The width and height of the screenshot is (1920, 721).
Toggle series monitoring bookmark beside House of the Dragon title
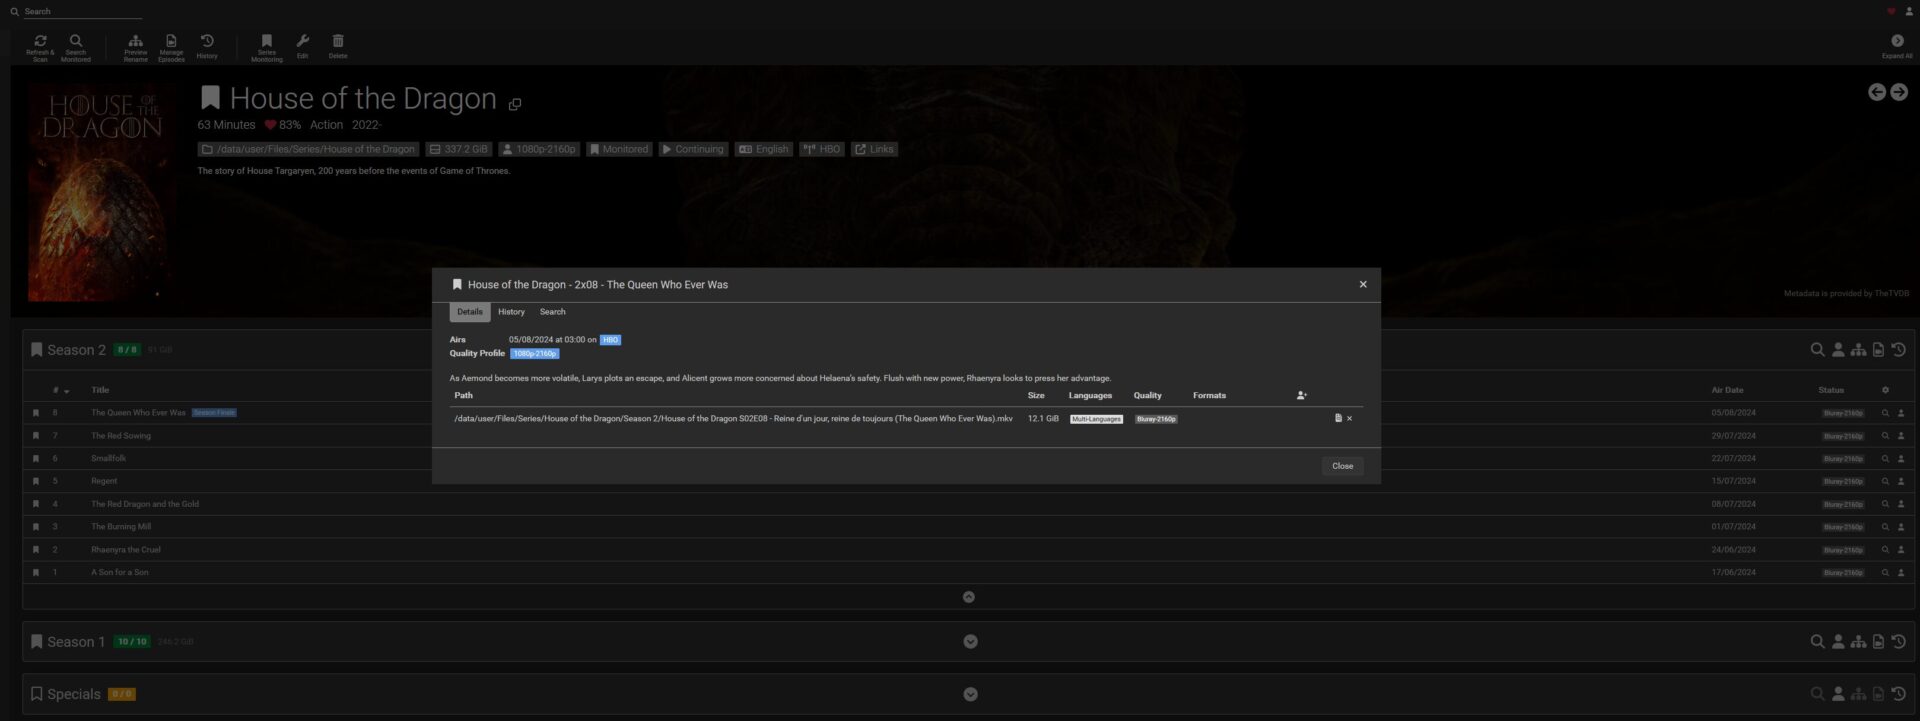[210, 97]
